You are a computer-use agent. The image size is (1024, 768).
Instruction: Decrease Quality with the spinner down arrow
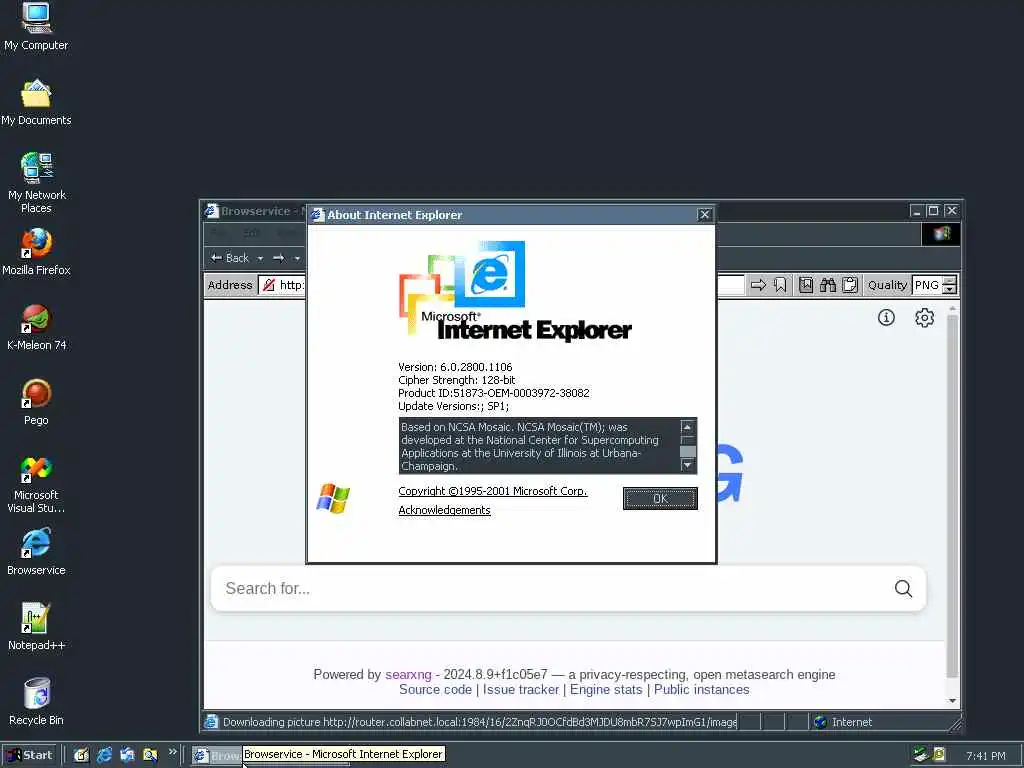click(x=950, y=289)
